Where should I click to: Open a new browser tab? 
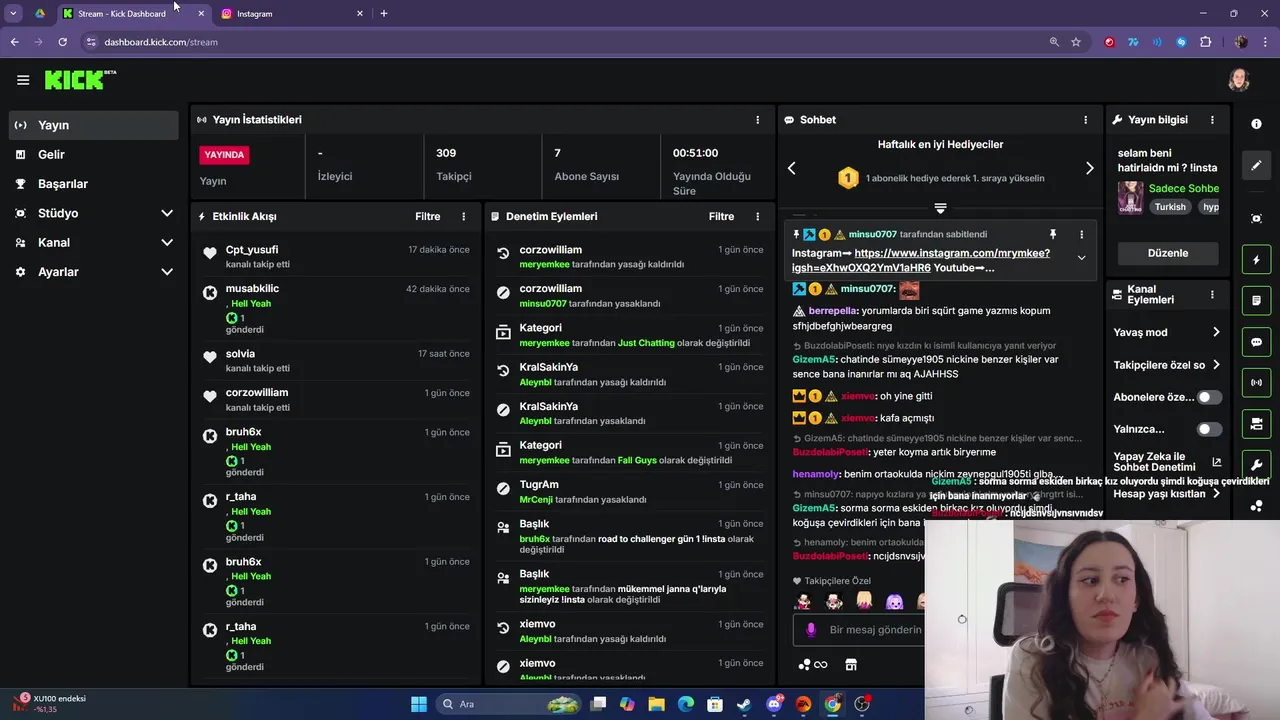point(384,13)
